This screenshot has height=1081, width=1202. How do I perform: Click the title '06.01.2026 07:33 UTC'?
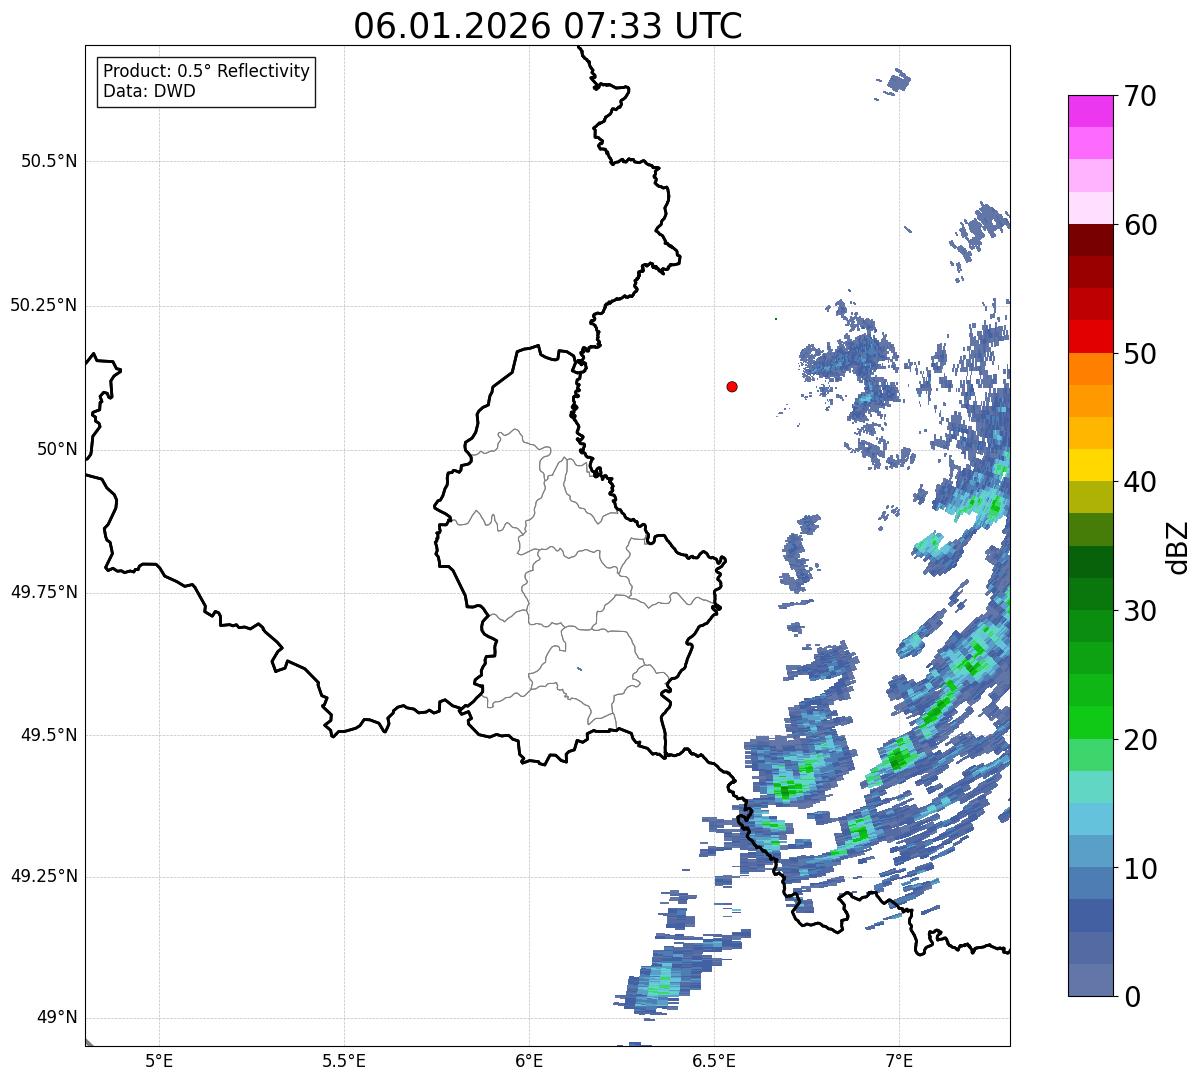point(548,26)
